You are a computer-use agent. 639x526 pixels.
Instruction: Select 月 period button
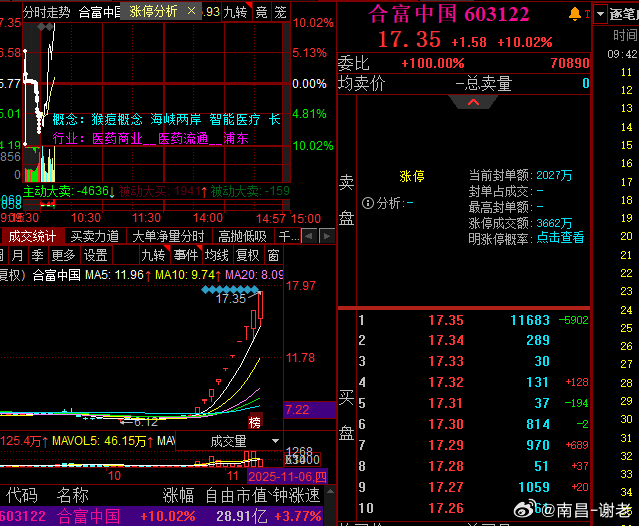click(x=18, y=255)
